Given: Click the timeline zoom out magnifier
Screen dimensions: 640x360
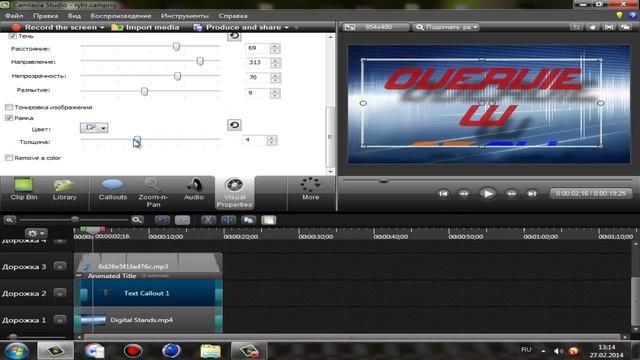Looking at the screenshot, I should pyautogui.click(x=9, y=220).
